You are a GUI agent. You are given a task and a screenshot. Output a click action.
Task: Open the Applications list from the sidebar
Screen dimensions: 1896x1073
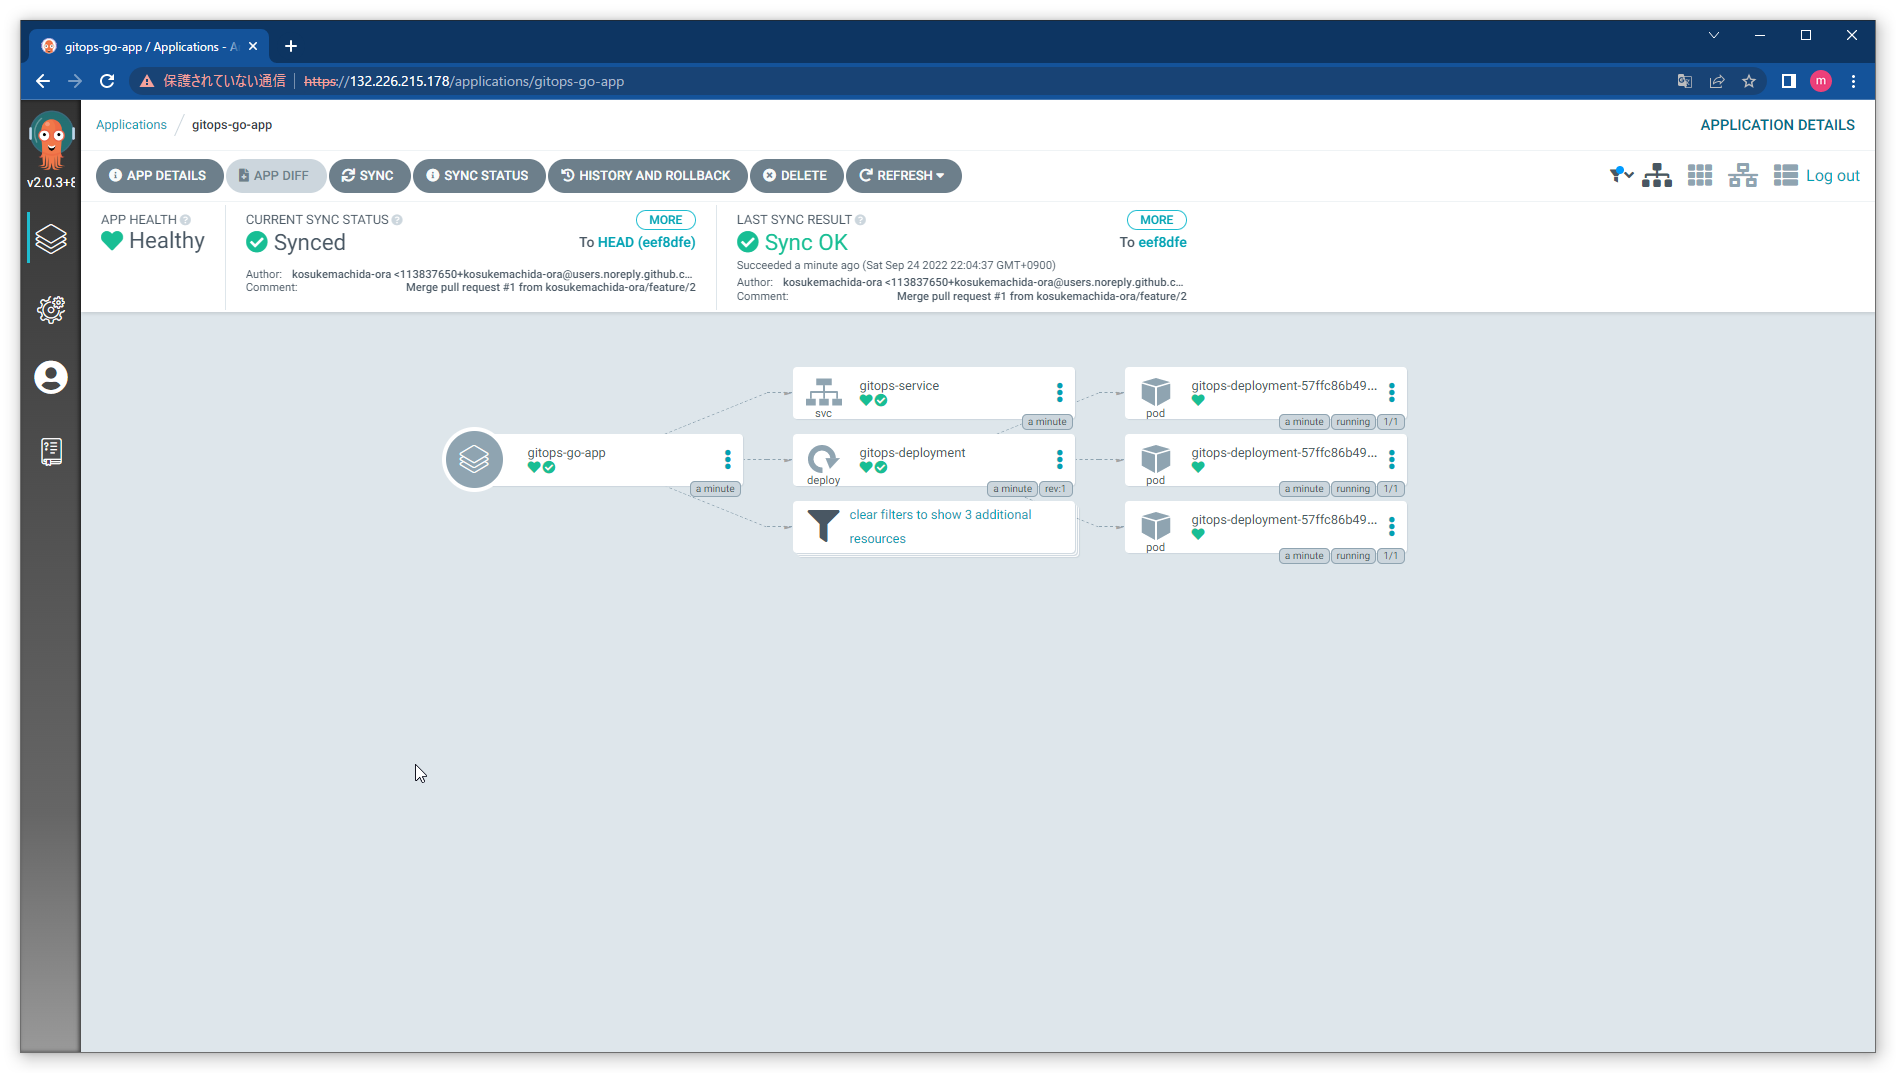coord(51,238)
